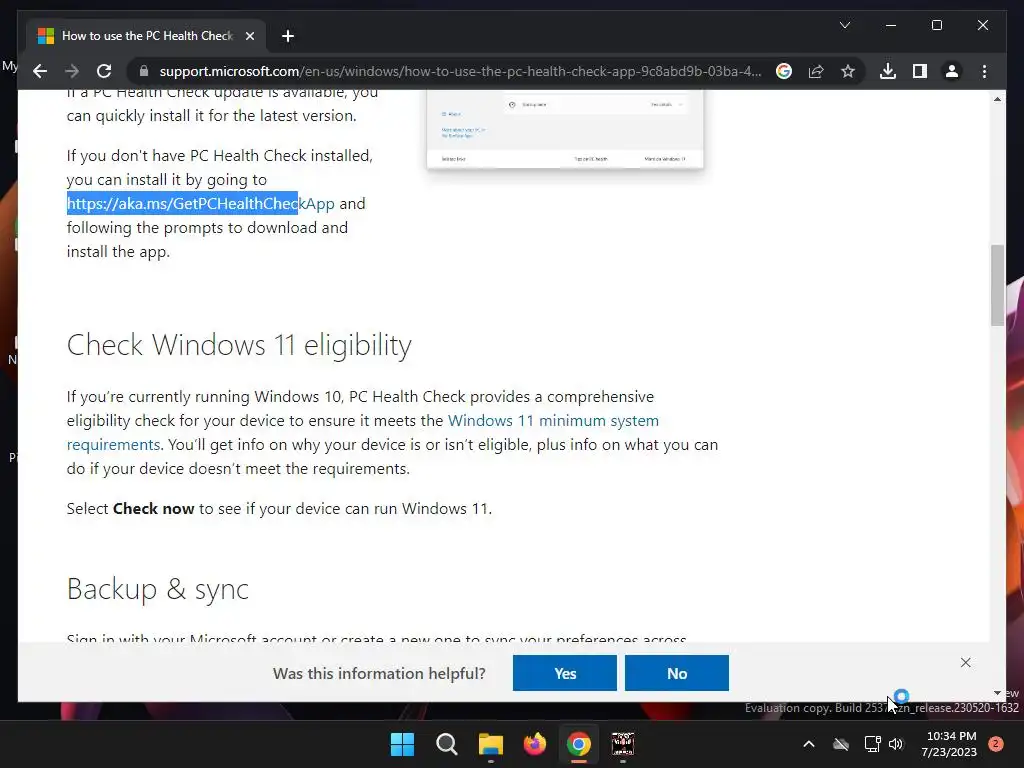The width and height of the screenshot is (1024, 768).
Task: Go back using the browser back arrow
Action: [40, 71]
